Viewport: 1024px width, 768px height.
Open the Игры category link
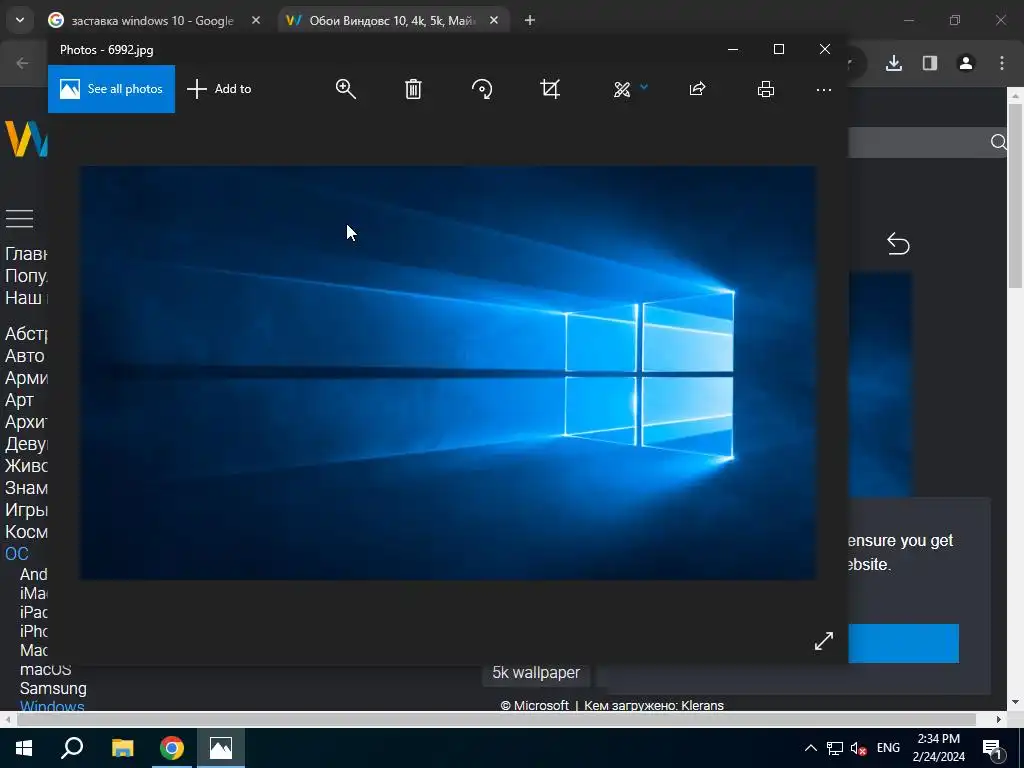[26, 510]
